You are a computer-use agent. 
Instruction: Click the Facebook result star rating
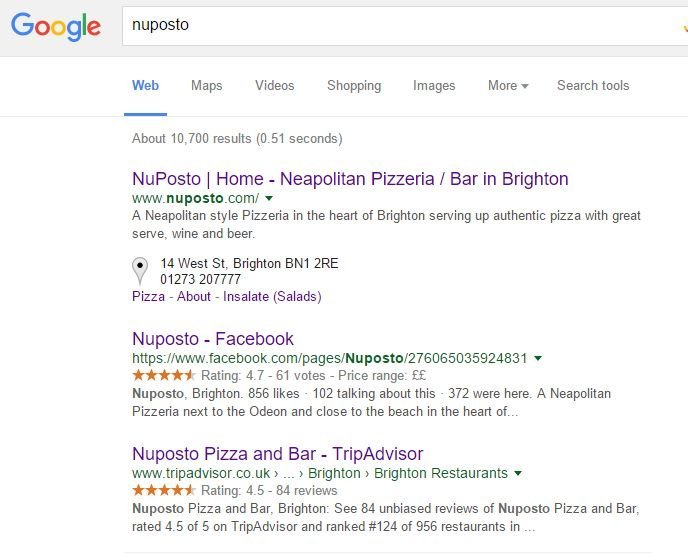point(164,376)
